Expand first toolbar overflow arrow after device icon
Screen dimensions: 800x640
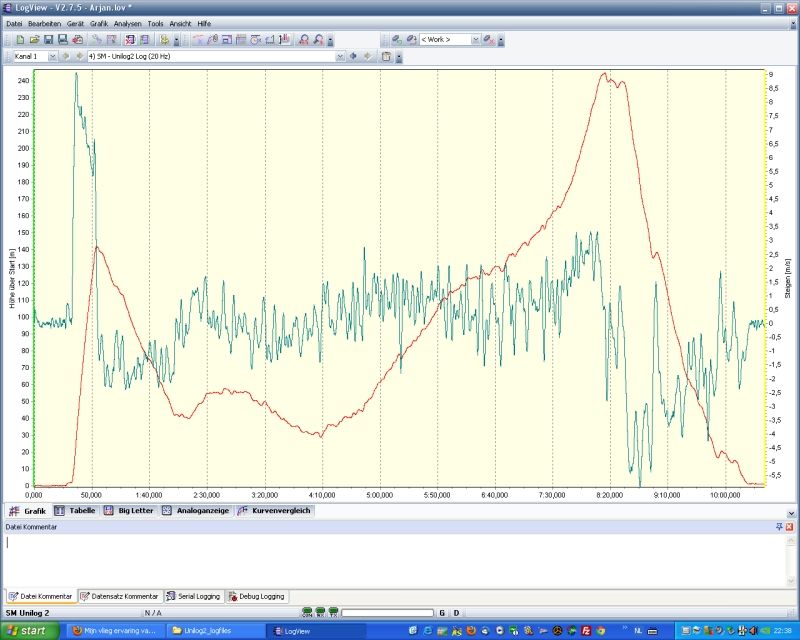[x=177, y=40]
